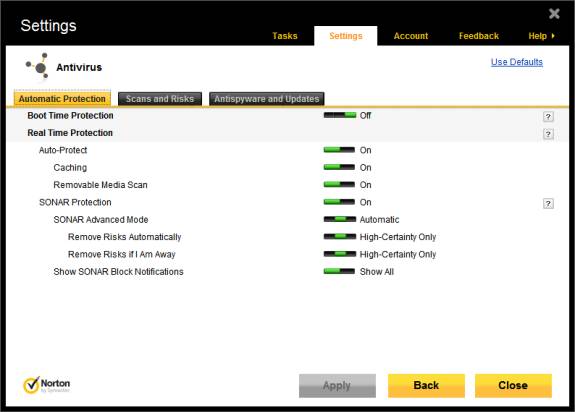Click the Back button
This screenshot has width=575, height=412.
[x=426, y=386]
